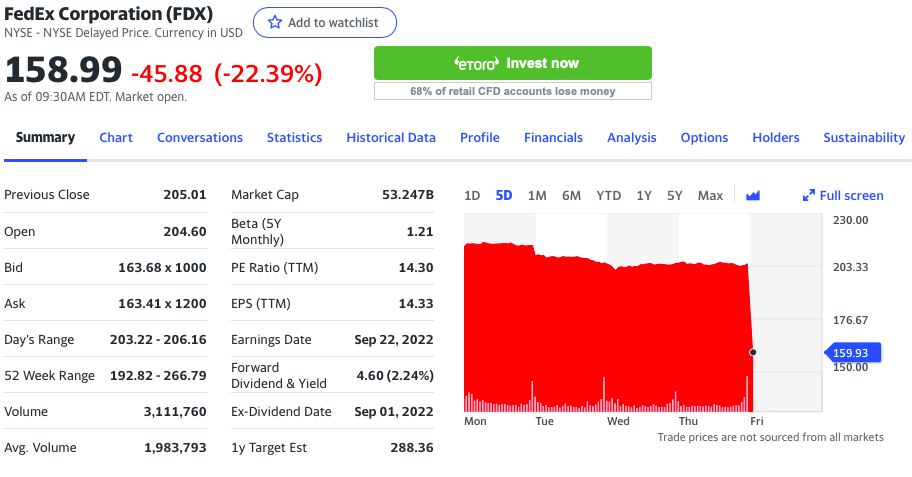Click Day's Range value 203.22 - 206.16

point(158,340)
